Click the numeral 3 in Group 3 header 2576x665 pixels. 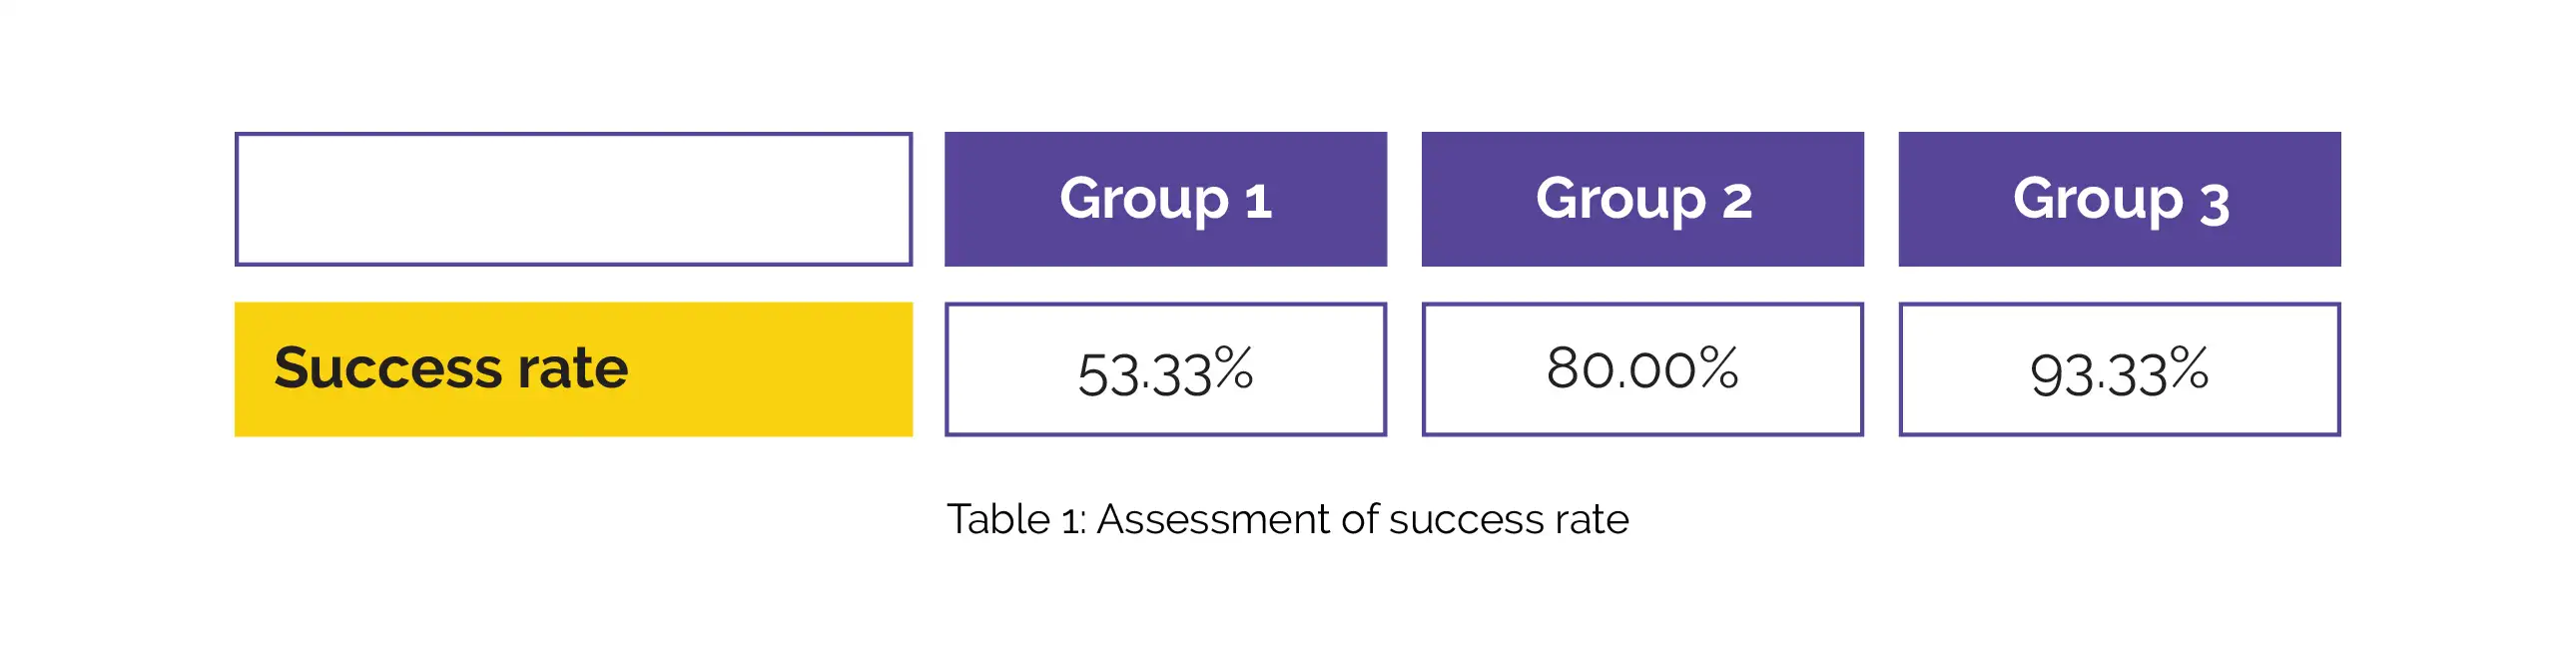2215,205
